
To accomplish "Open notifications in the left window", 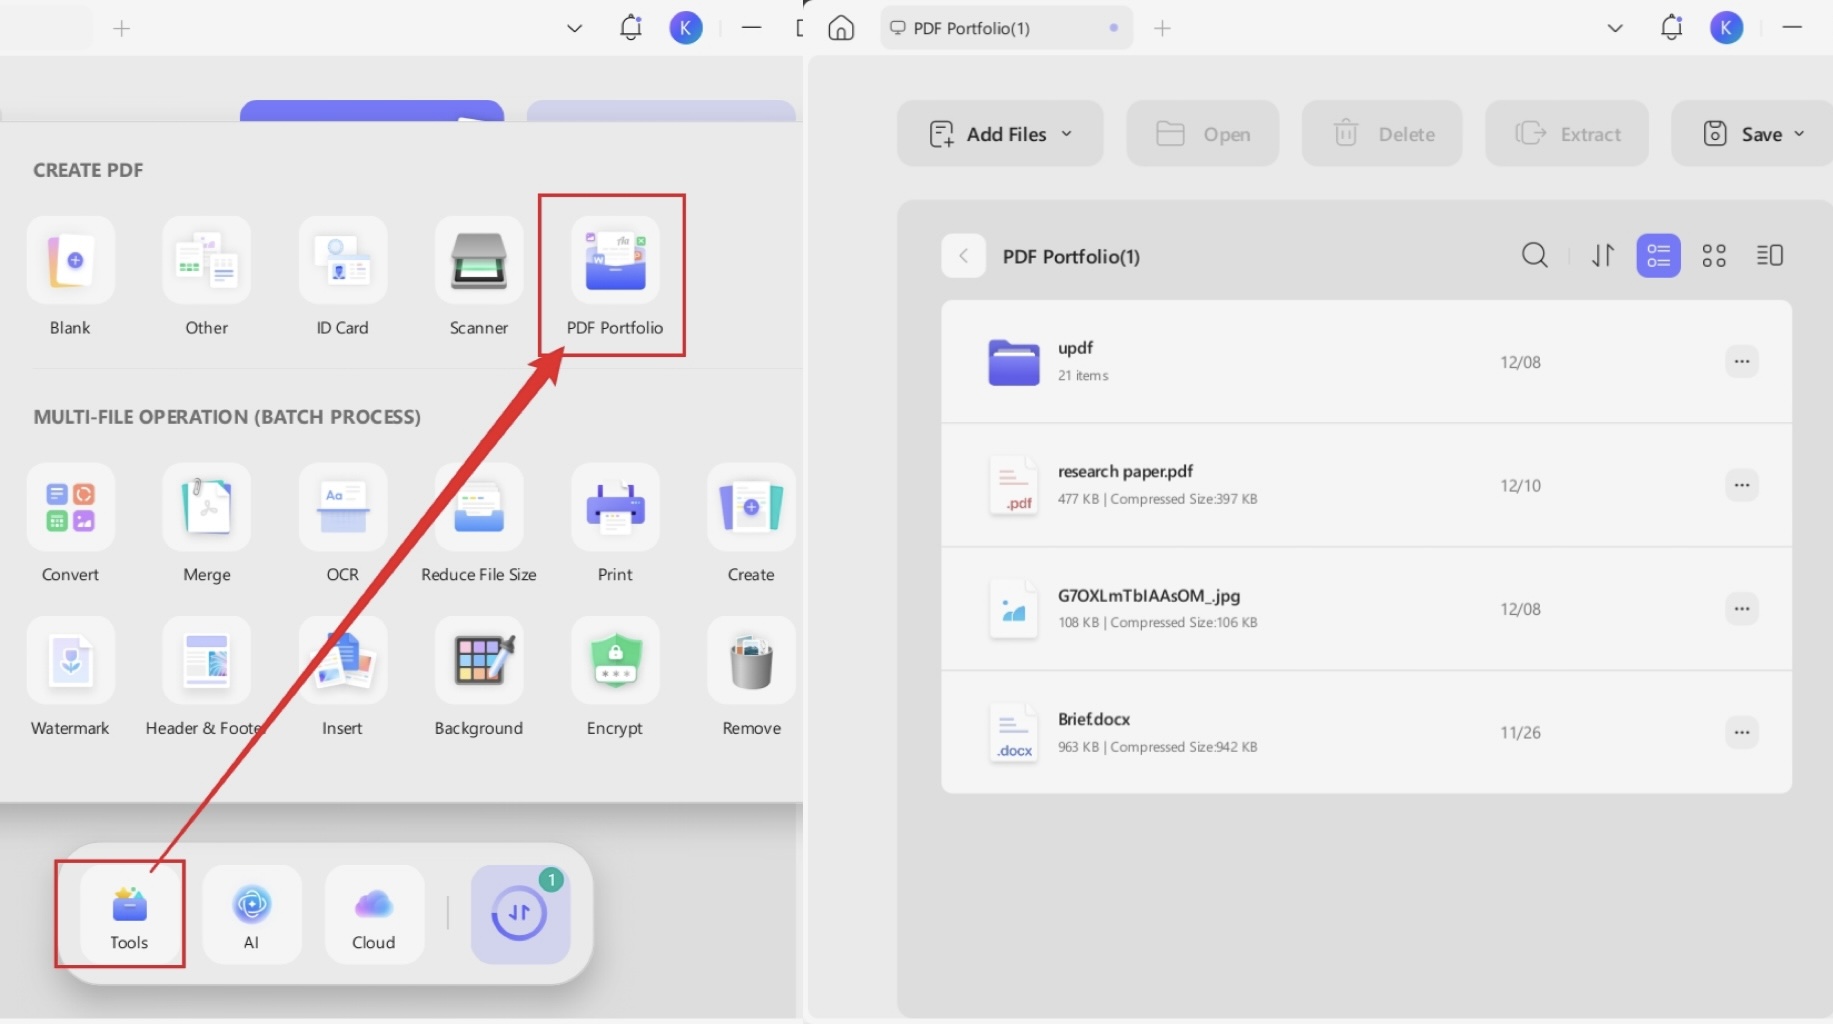I will click(630, 28).
